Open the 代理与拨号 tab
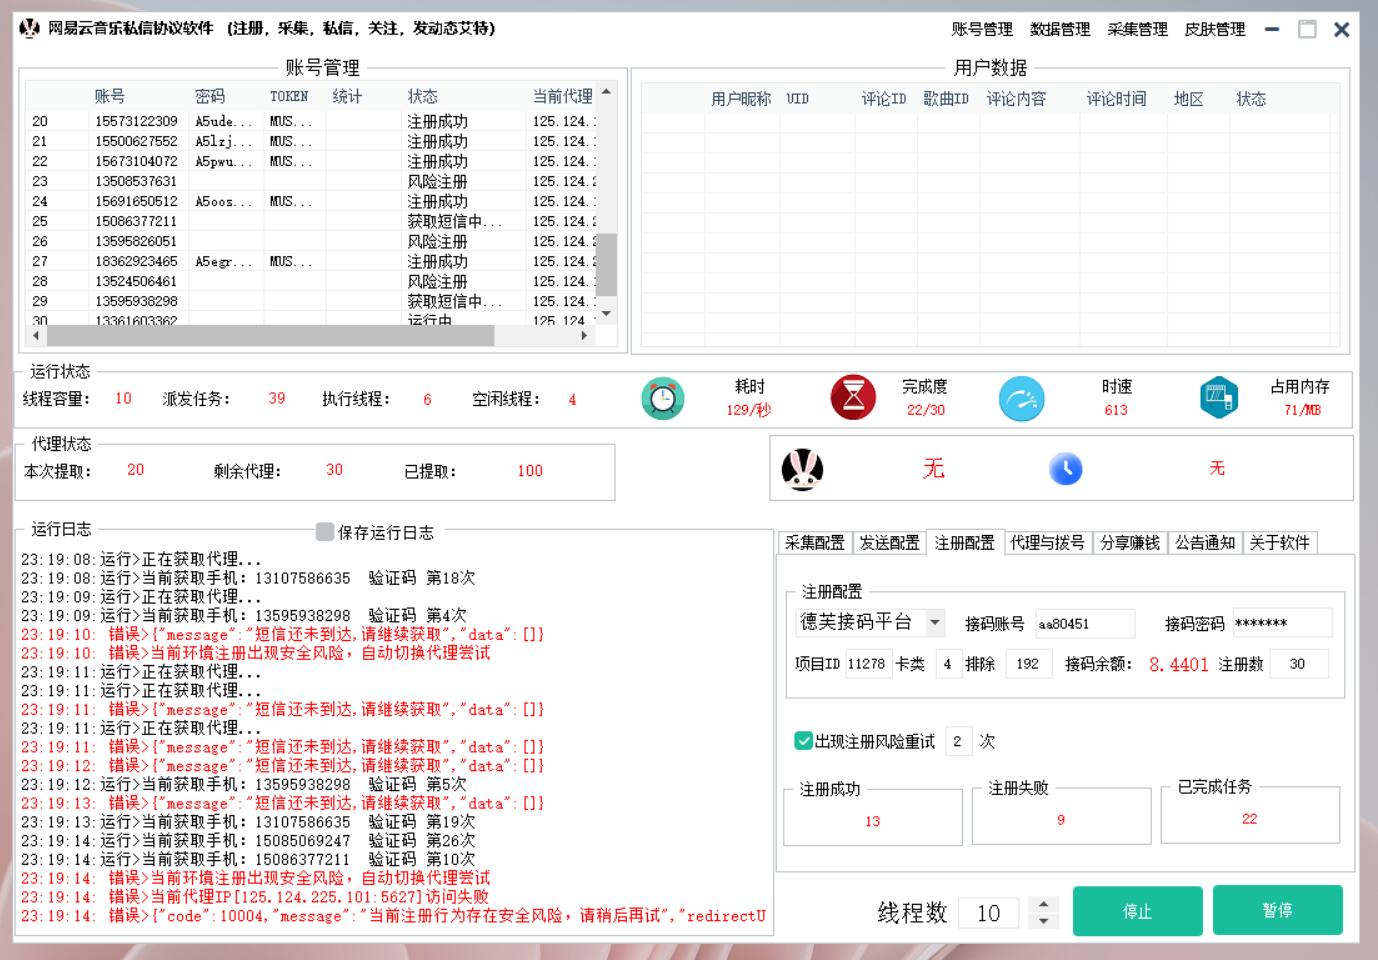This screenshot has width=1378, height=960. click(1047, 543)
